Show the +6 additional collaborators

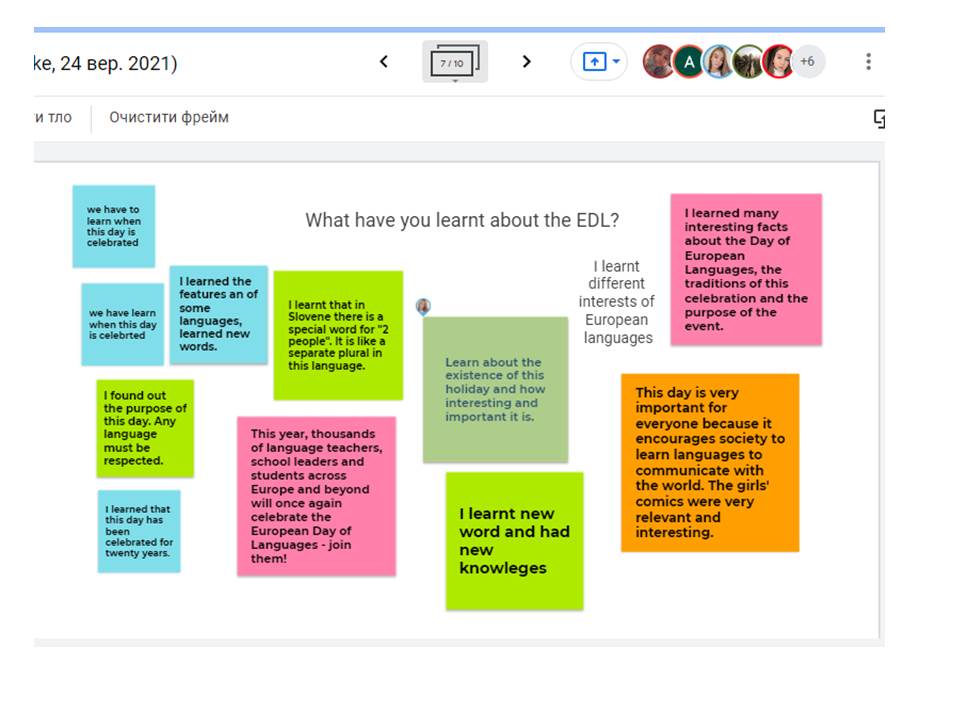coord(807,62)
